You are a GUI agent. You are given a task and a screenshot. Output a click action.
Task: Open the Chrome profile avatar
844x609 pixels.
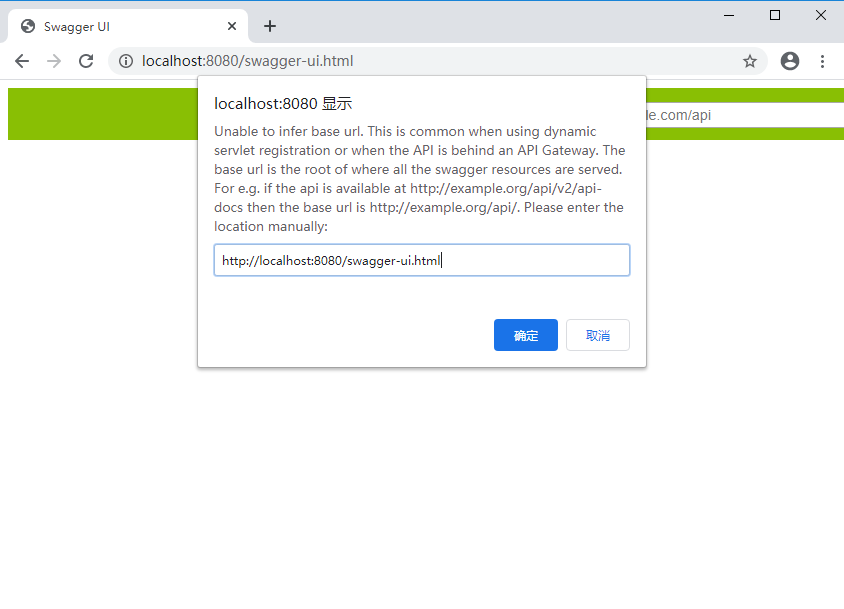tap(790, 61)
